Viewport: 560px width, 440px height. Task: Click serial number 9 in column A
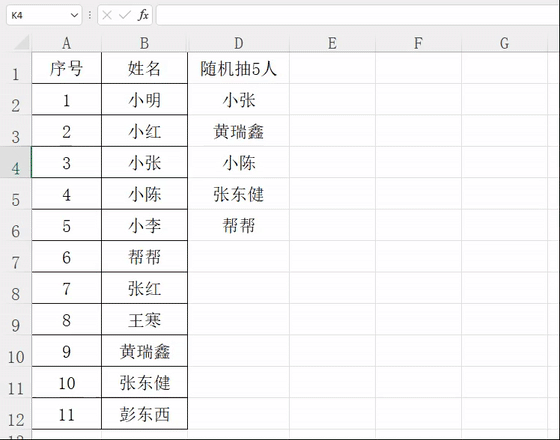pos(66,351)
